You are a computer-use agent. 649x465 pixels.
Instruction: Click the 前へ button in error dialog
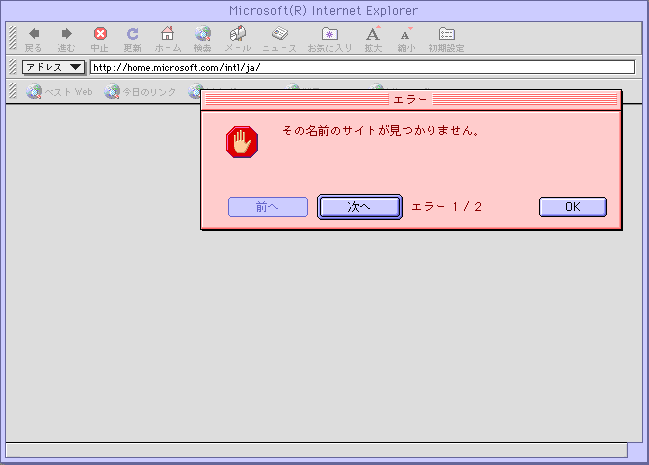268,207
